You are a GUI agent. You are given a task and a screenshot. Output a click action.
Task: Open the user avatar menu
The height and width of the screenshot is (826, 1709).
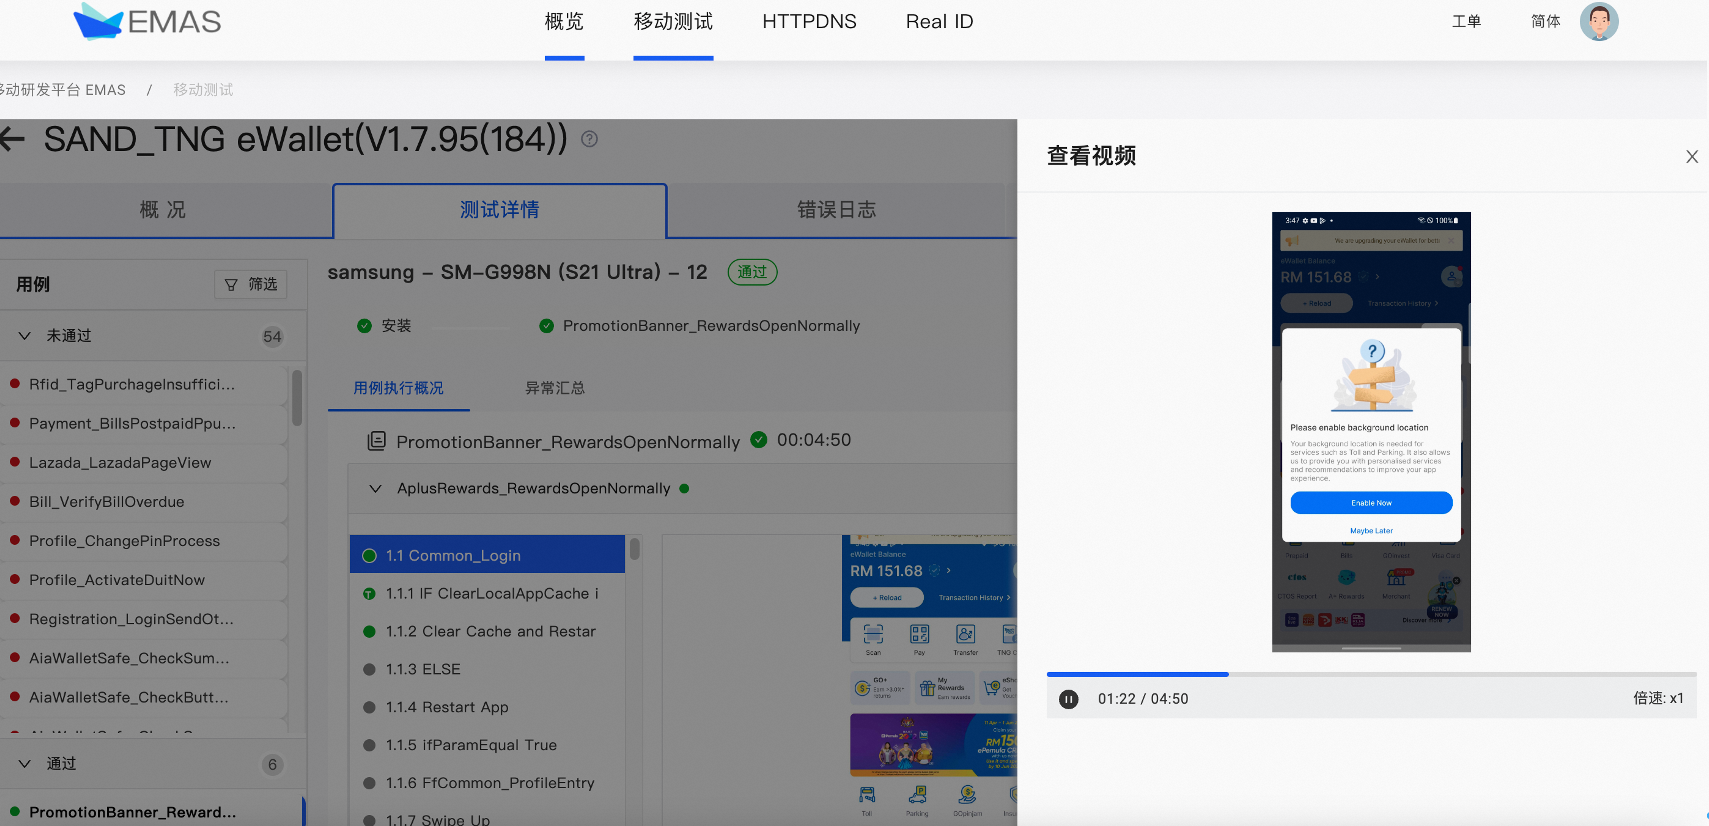click(1598, 21)
